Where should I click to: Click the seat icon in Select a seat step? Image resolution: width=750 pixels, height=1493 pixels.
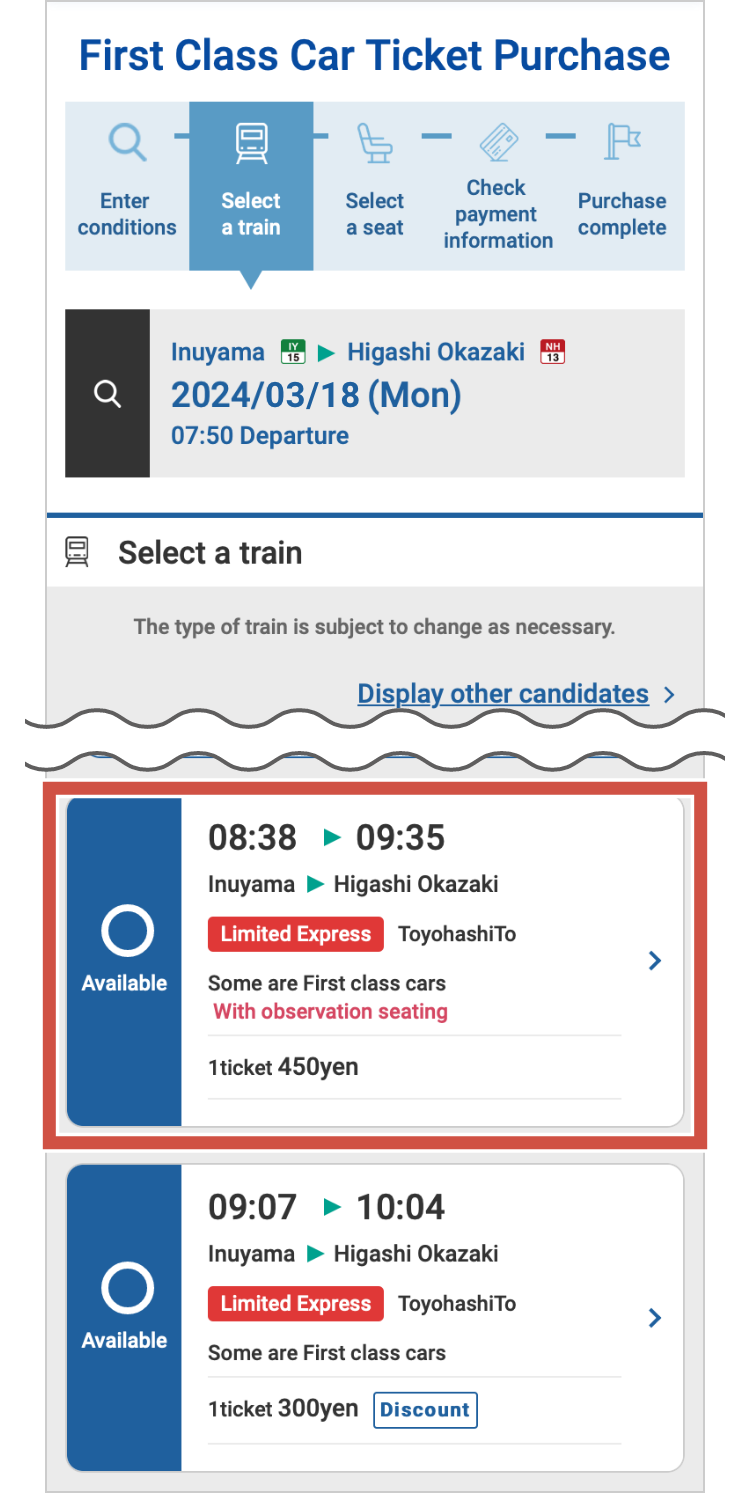375,144
